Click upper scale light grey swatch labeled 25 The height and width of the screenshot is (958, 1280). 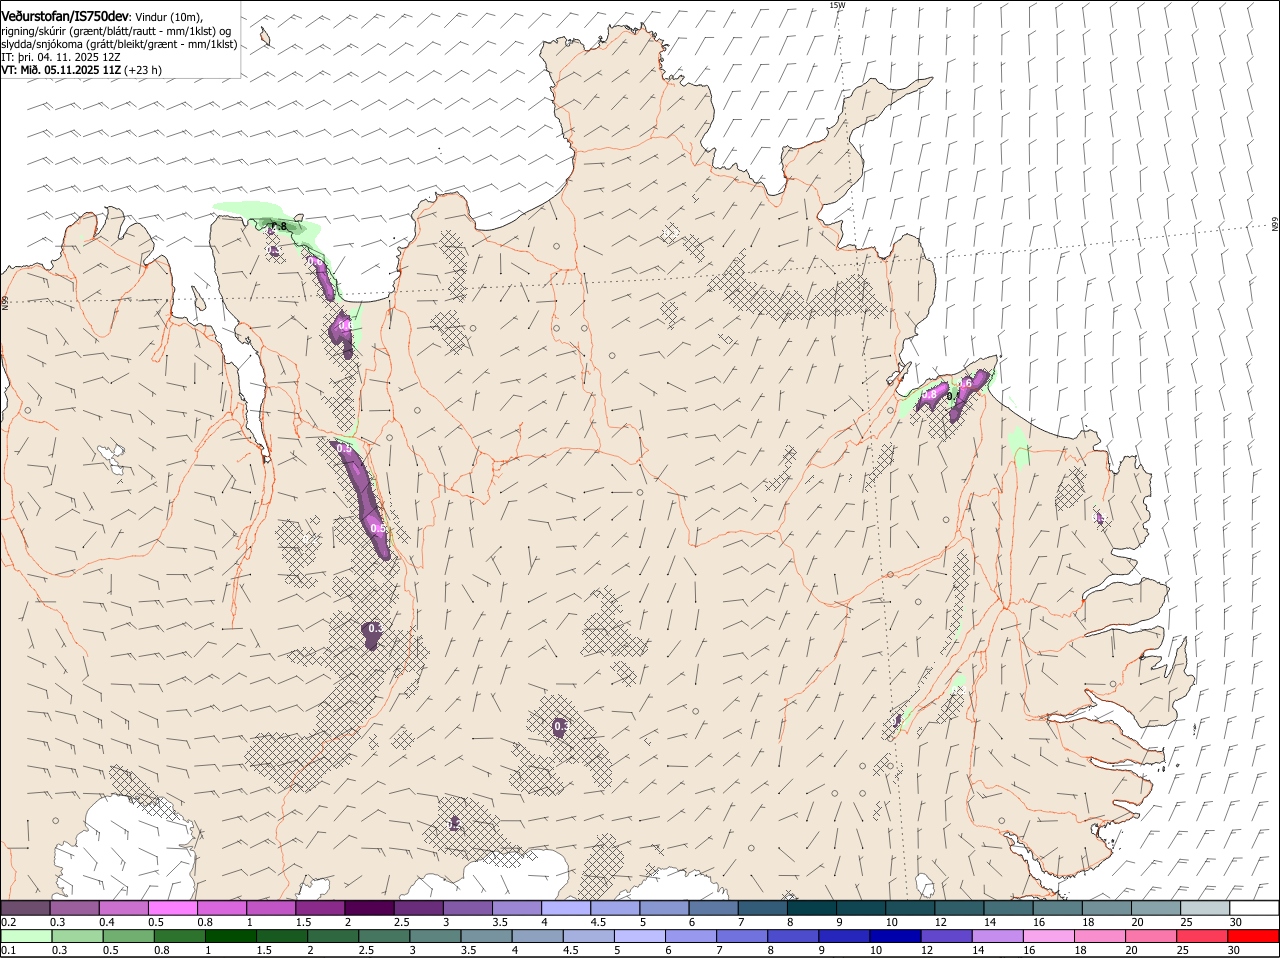click(x=1204, y=907)
